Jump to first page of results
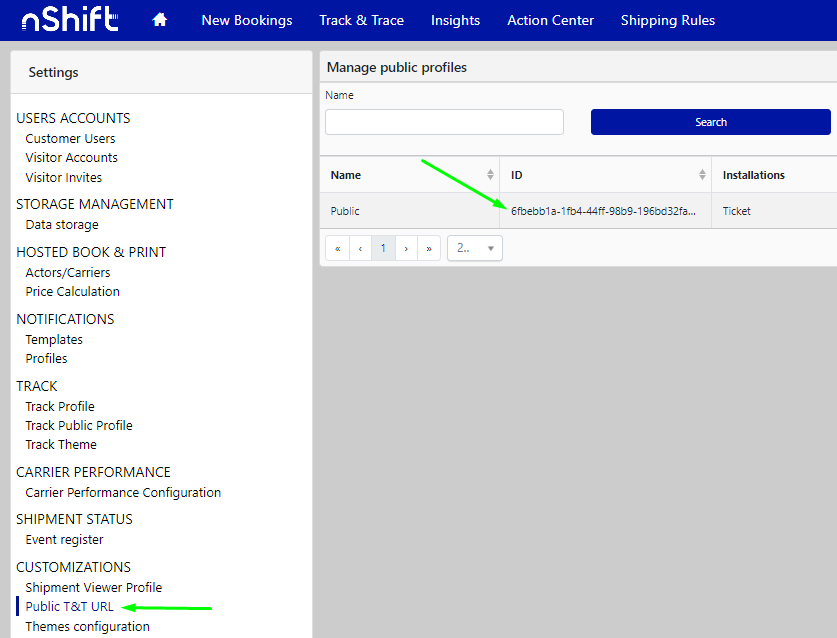The height and width of the screenshot is (638, 837). click(x=337, y=248)
